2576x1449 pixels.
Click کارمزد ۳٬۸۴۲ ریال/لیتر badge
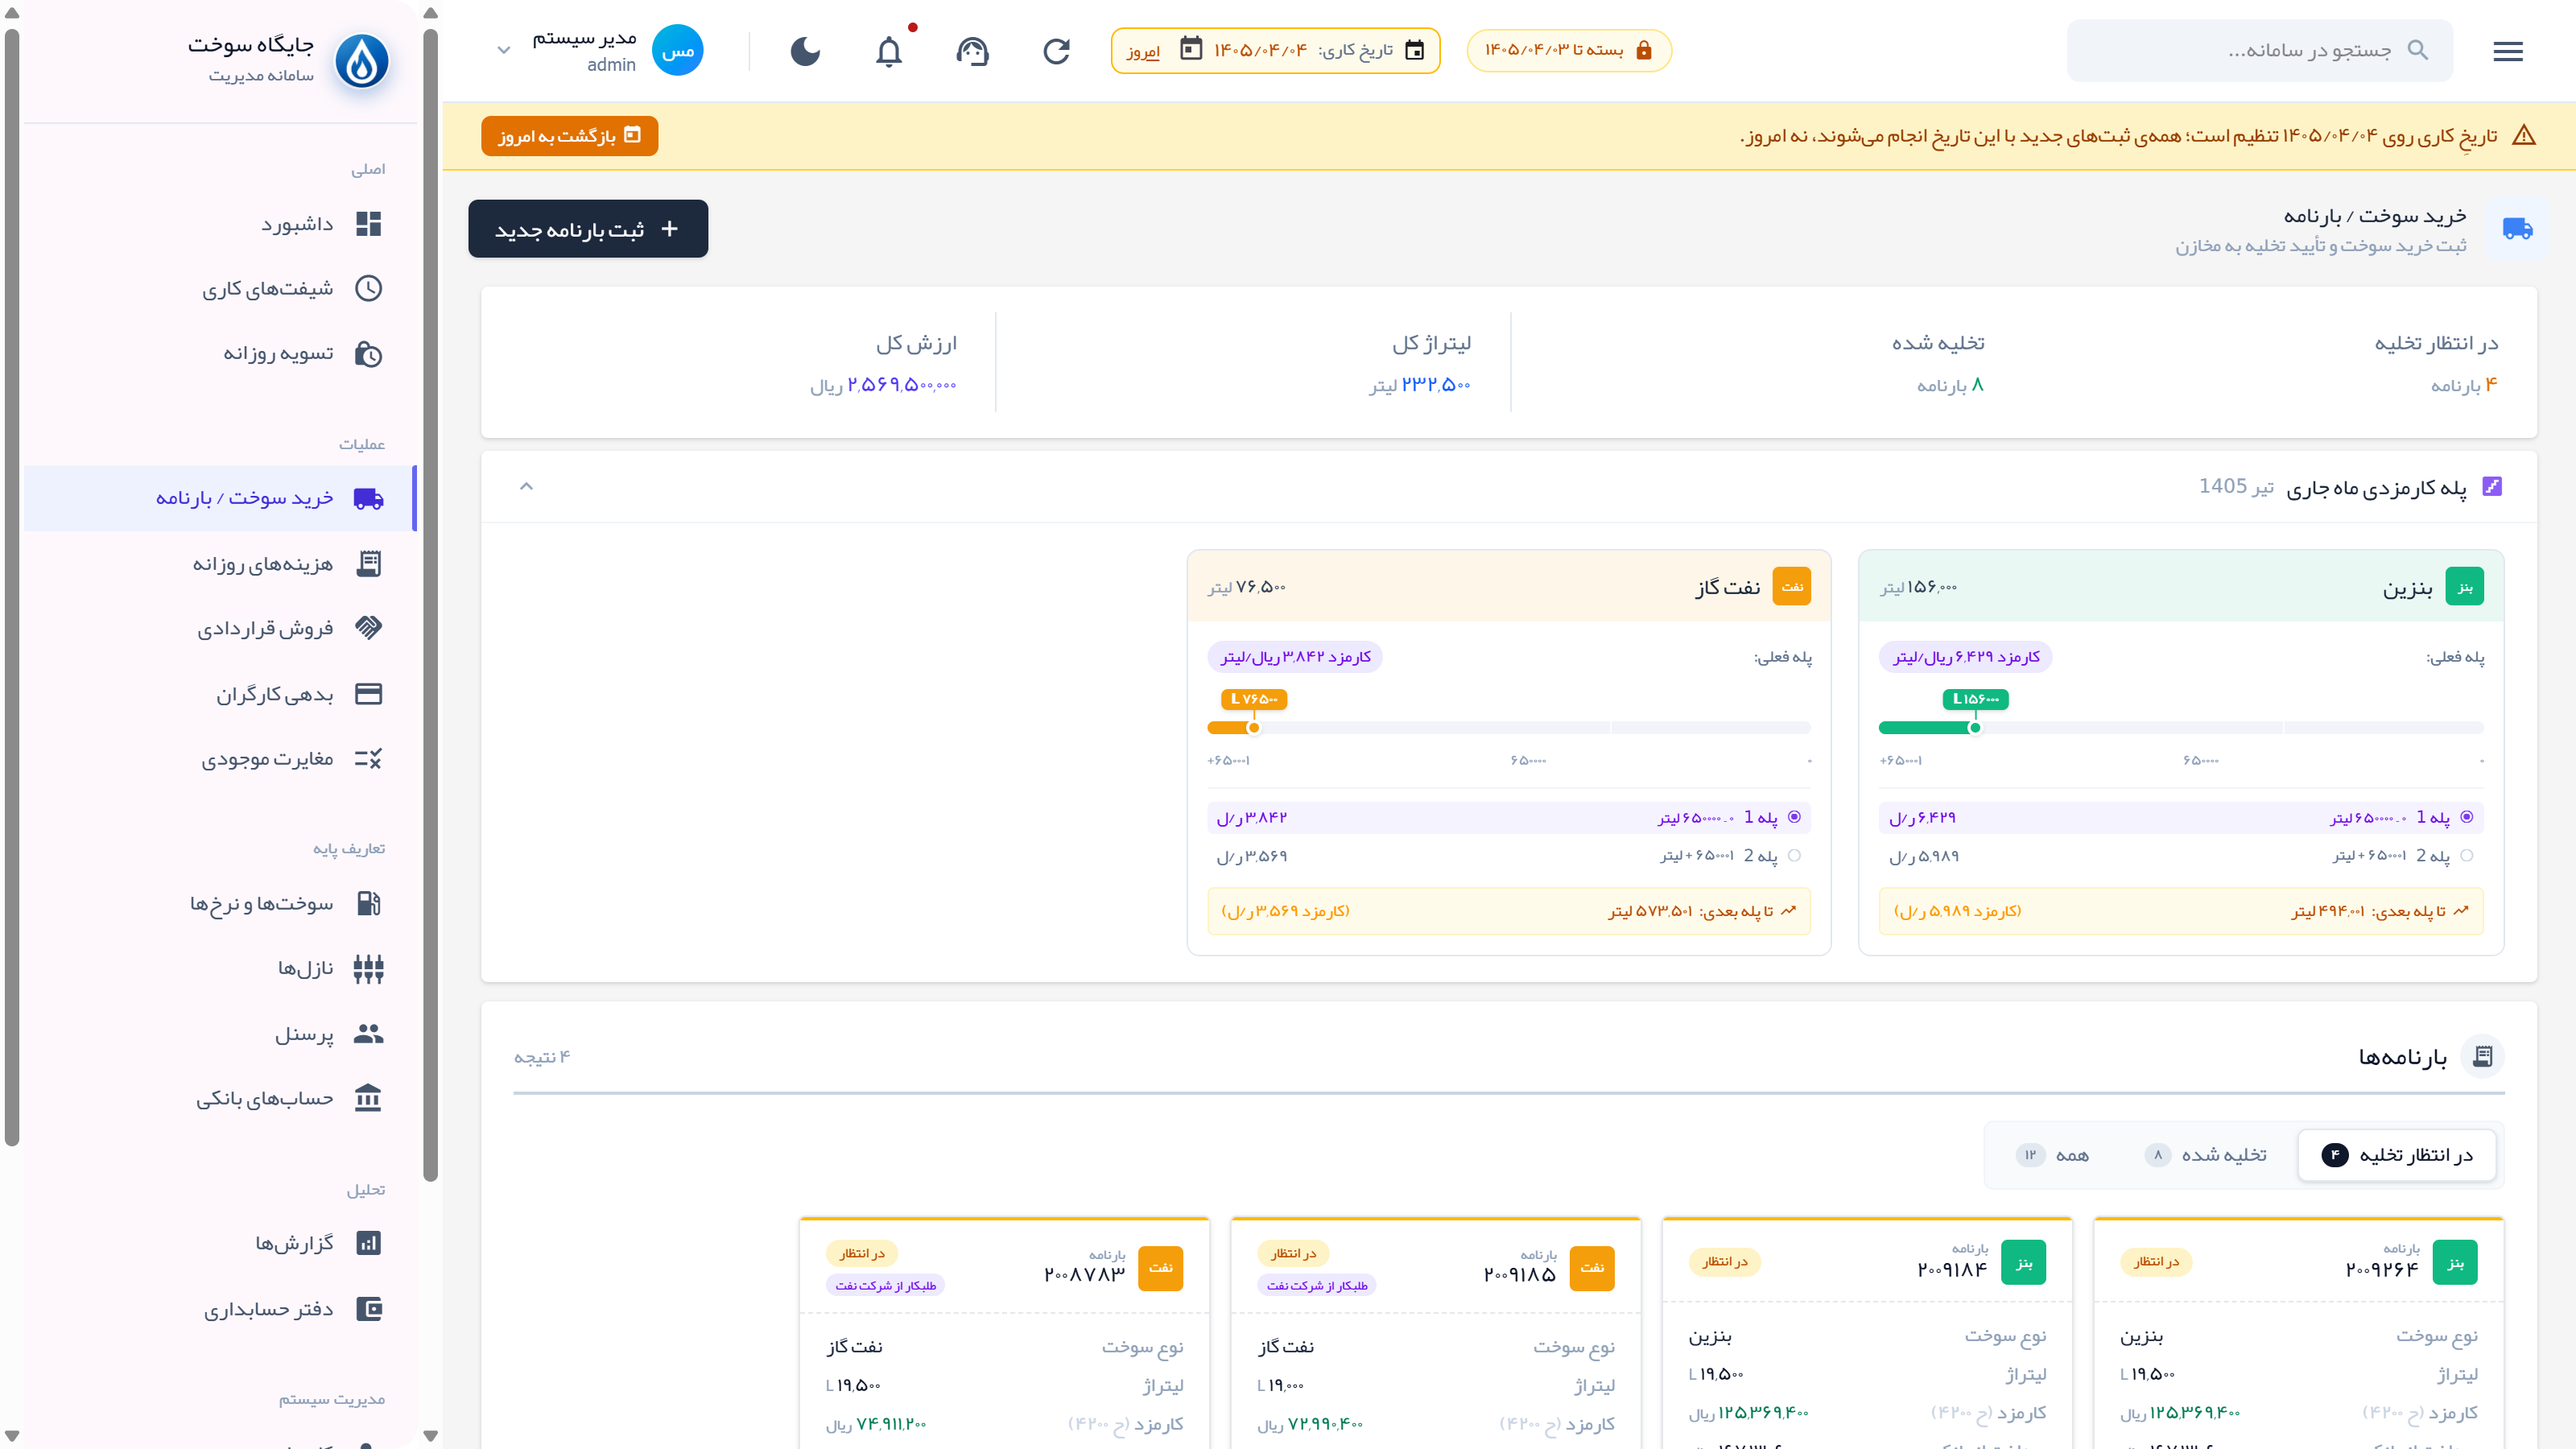click(1294, 657)
